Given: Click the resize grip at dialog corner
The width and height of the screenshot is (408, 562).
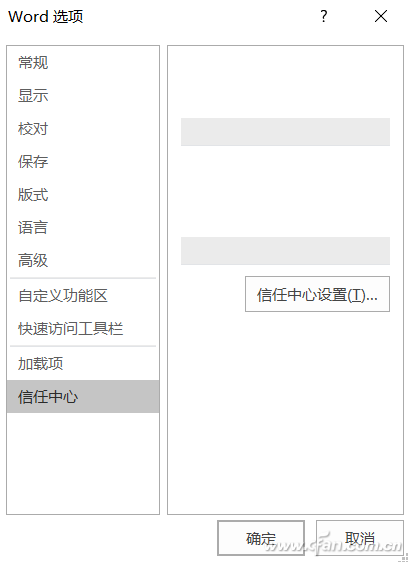Looking at the screenshot, I should (404, 558).
